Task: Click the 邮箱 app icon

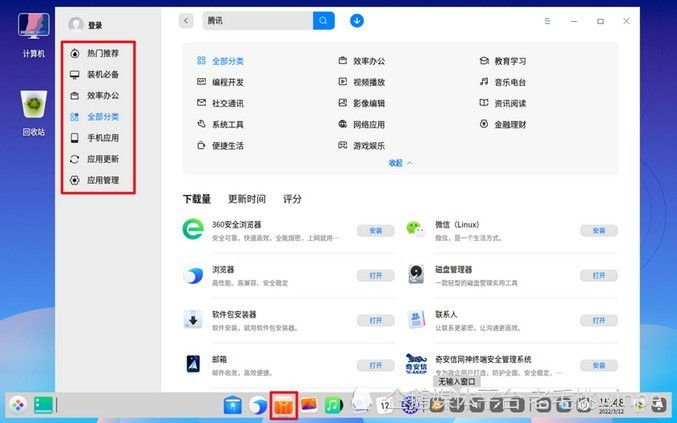Action: (x=193, y=364)
